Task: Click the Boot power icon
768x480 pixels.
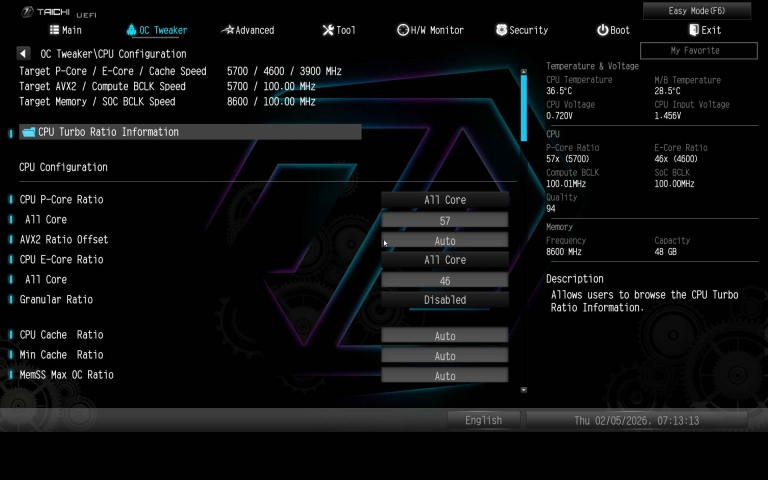Action: coord(602,30)
